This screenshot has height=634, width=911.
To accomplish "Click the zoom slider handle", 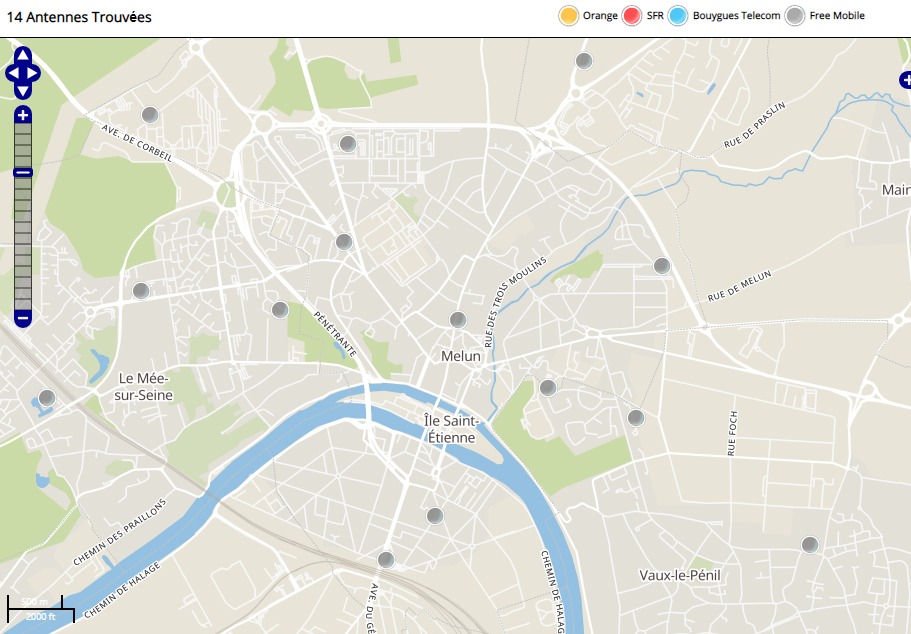I will click(23, 173).
